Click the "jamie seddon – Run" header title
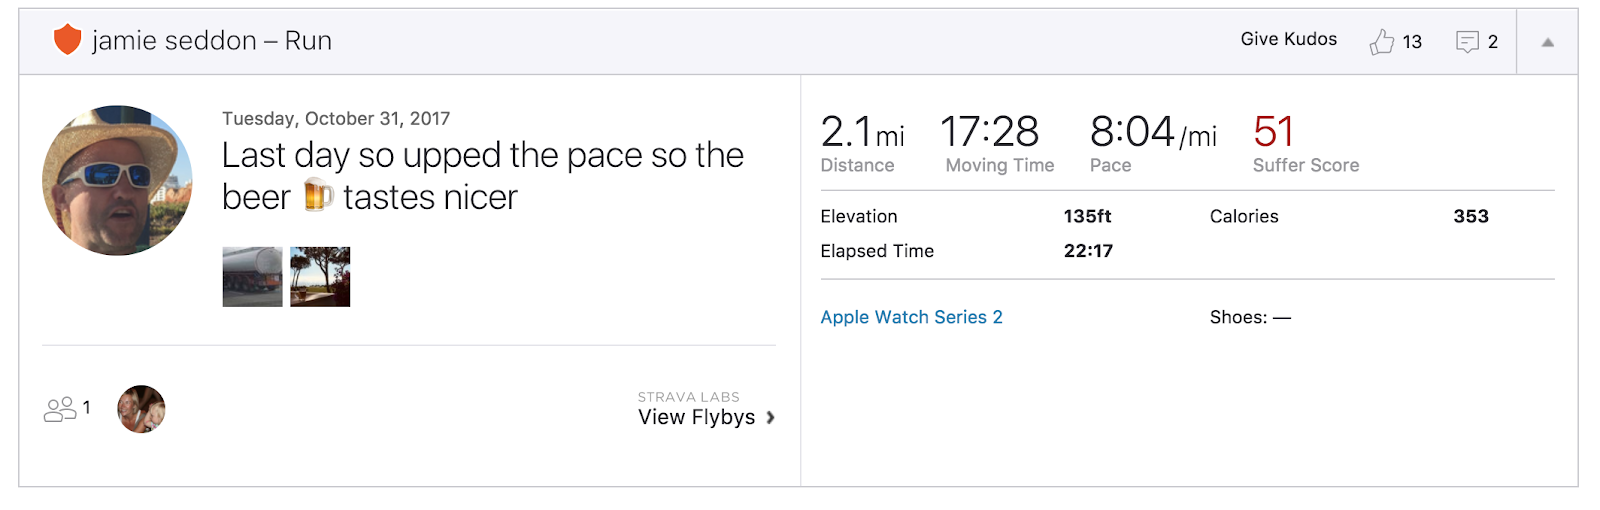Screen dimensions: 1600x510 [212, 41]
